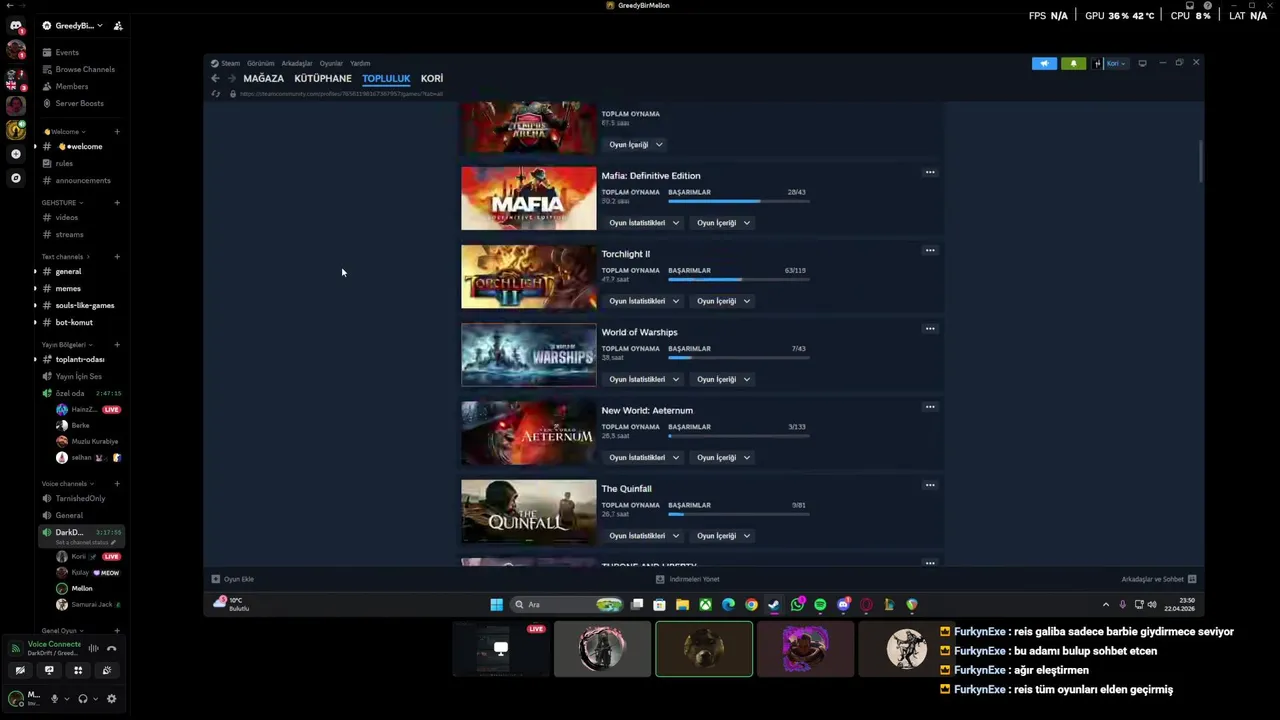Open more options for The Quinfall
1280x720 pixels.
point(930,485)
